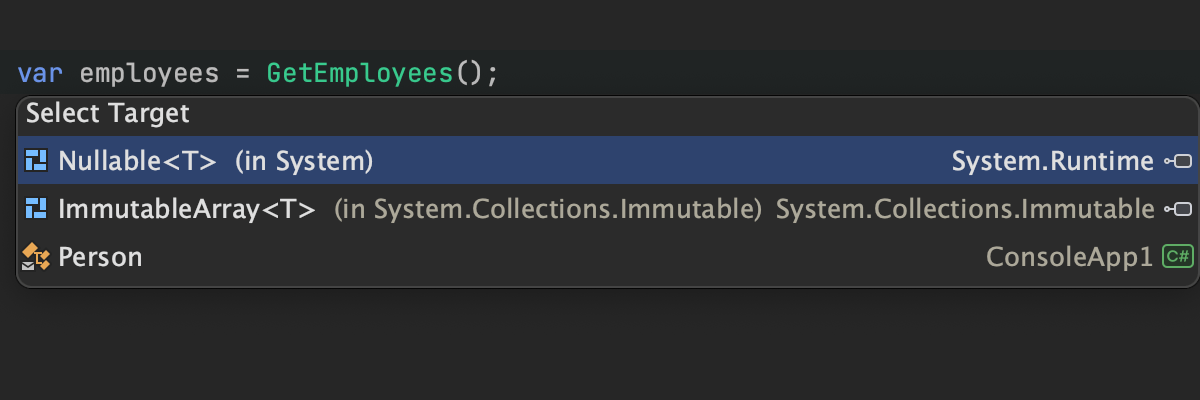
Task: Click the "(in System)" namespace label
Action: click(x=304, y=160)
